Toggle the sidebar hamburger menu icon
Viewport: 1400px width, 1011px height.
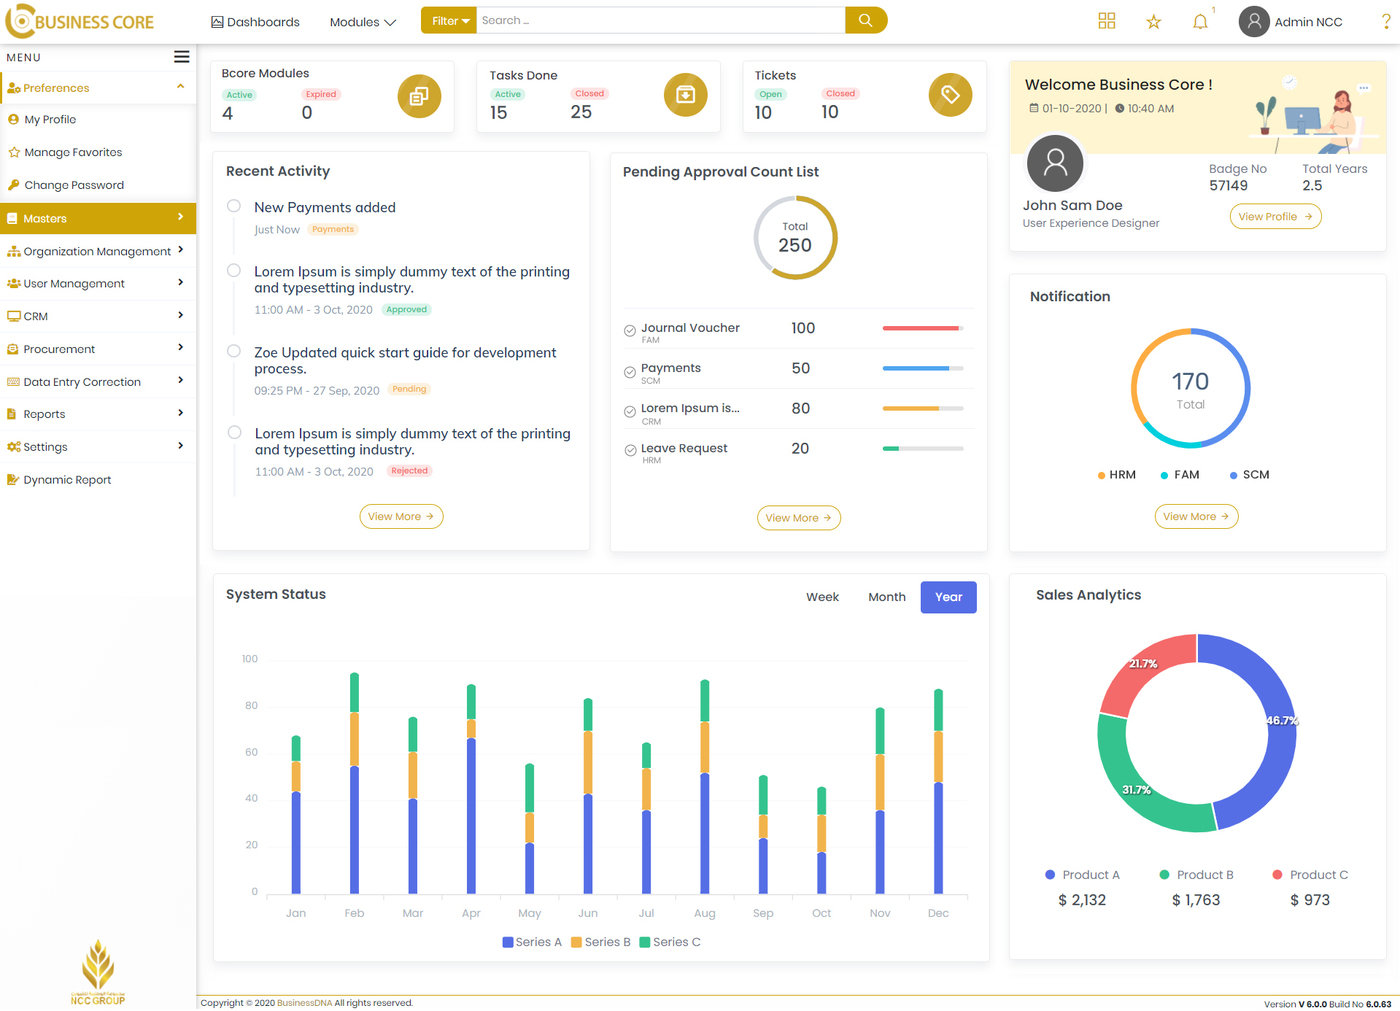[x=181, y=57]
